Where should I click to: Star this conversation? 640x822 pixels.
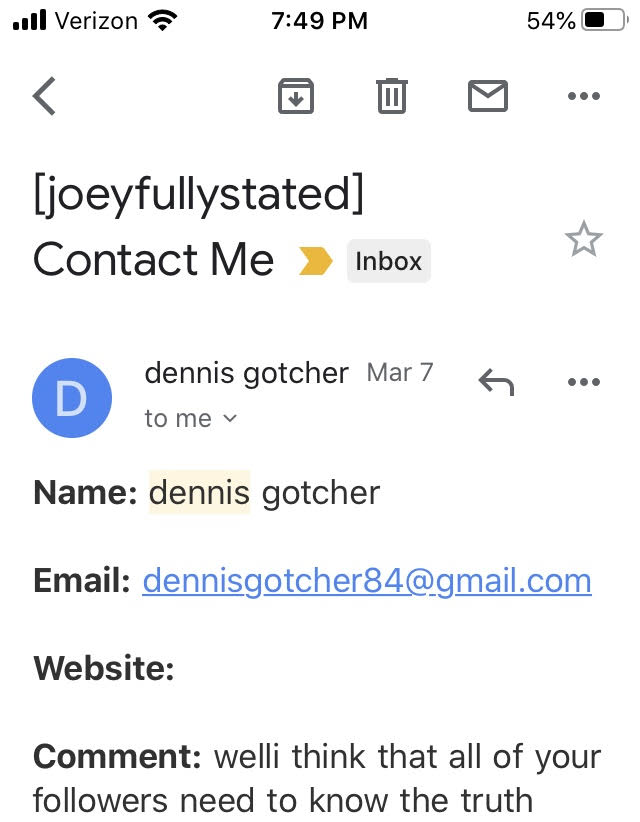[x=583, y=240]
